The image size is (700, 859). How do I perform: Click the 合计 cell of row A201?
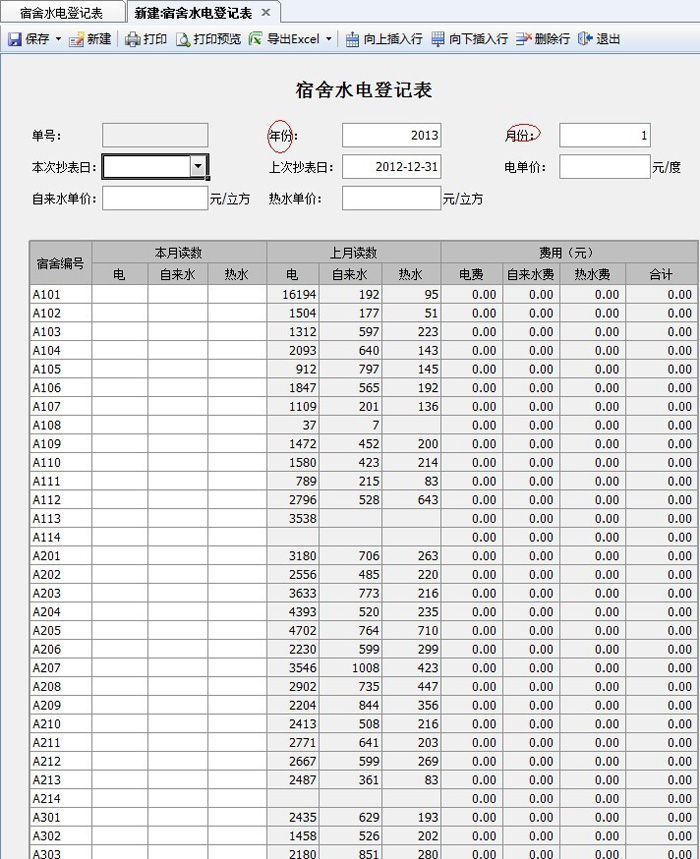661,556
